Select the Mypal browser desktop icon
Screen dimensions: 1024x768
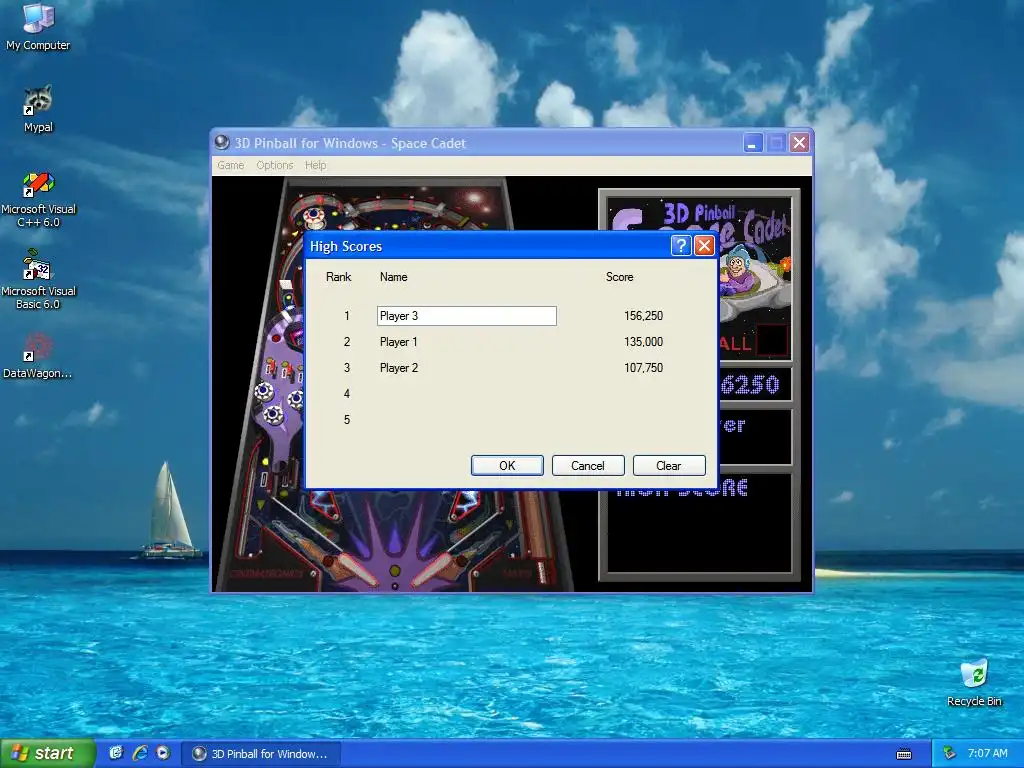tap(38, 108)
